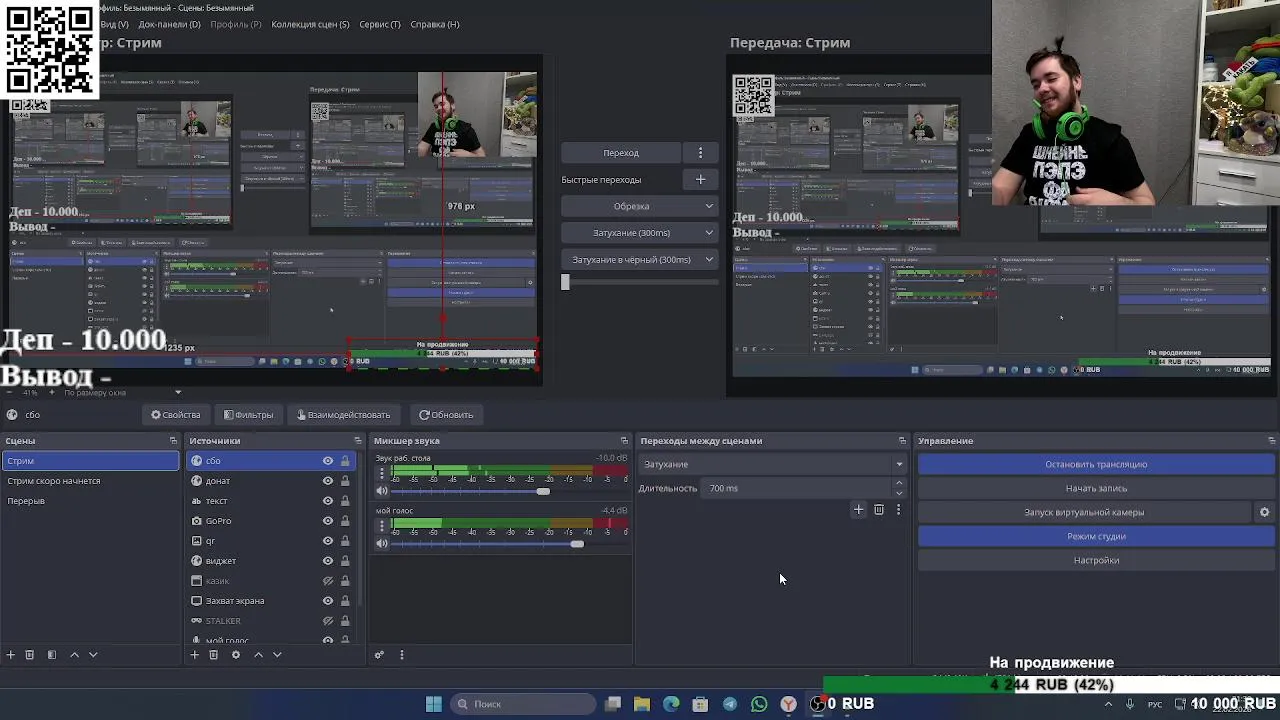The width and height of the screenshot is (1280, 720).
Task: Expand the Затухание в чёрный (300ms) dropdown
Action: (639, 260)
